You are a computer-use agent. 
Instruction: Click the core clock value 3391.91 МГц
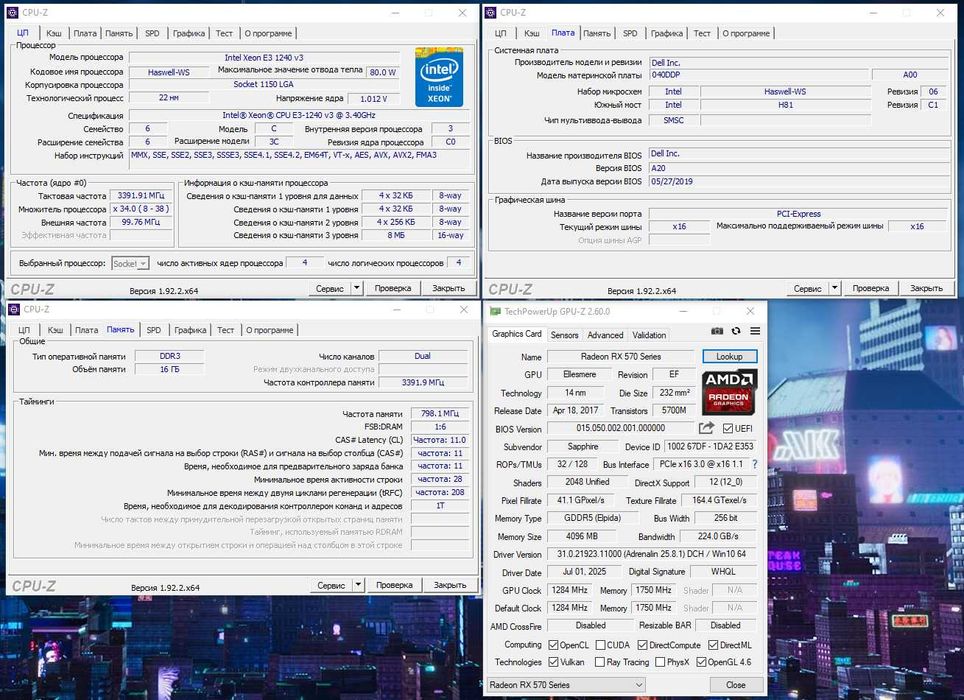point(141,195)
